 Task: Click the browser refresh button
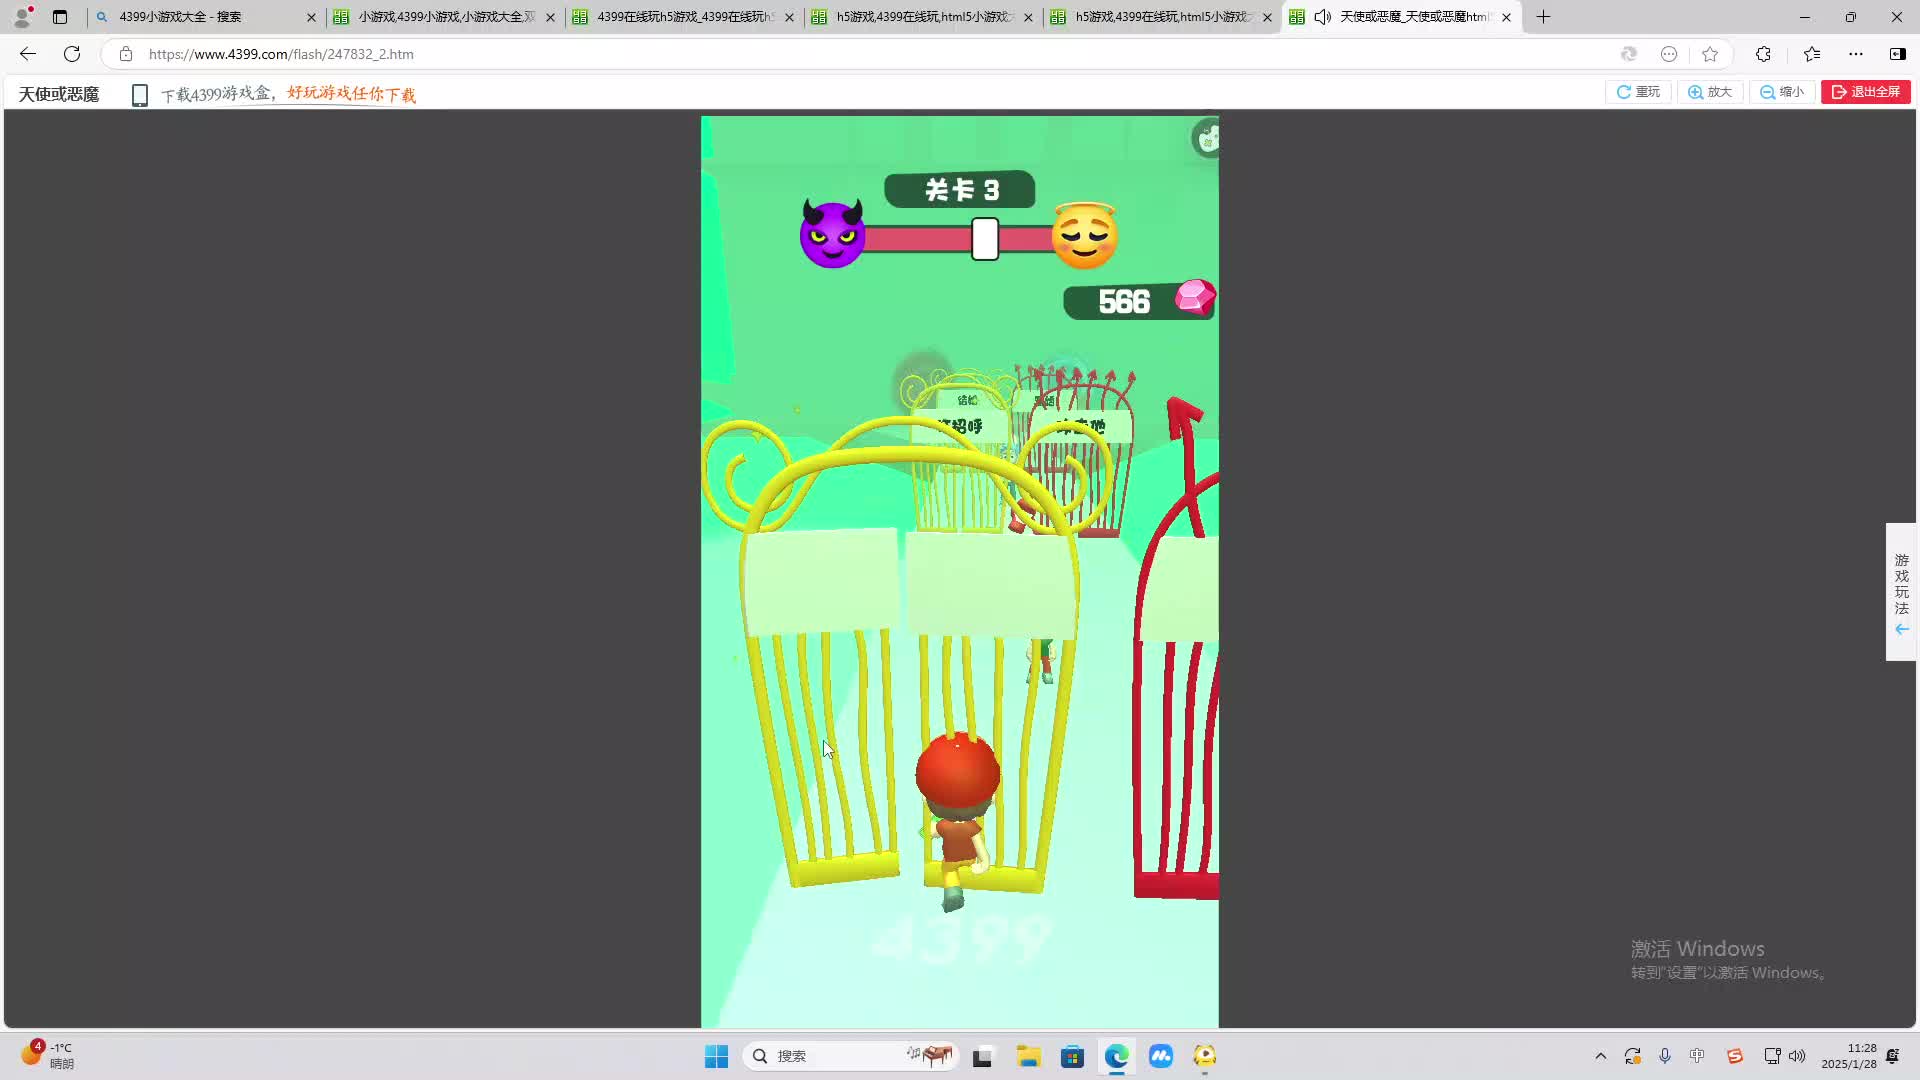coord(72,54)
